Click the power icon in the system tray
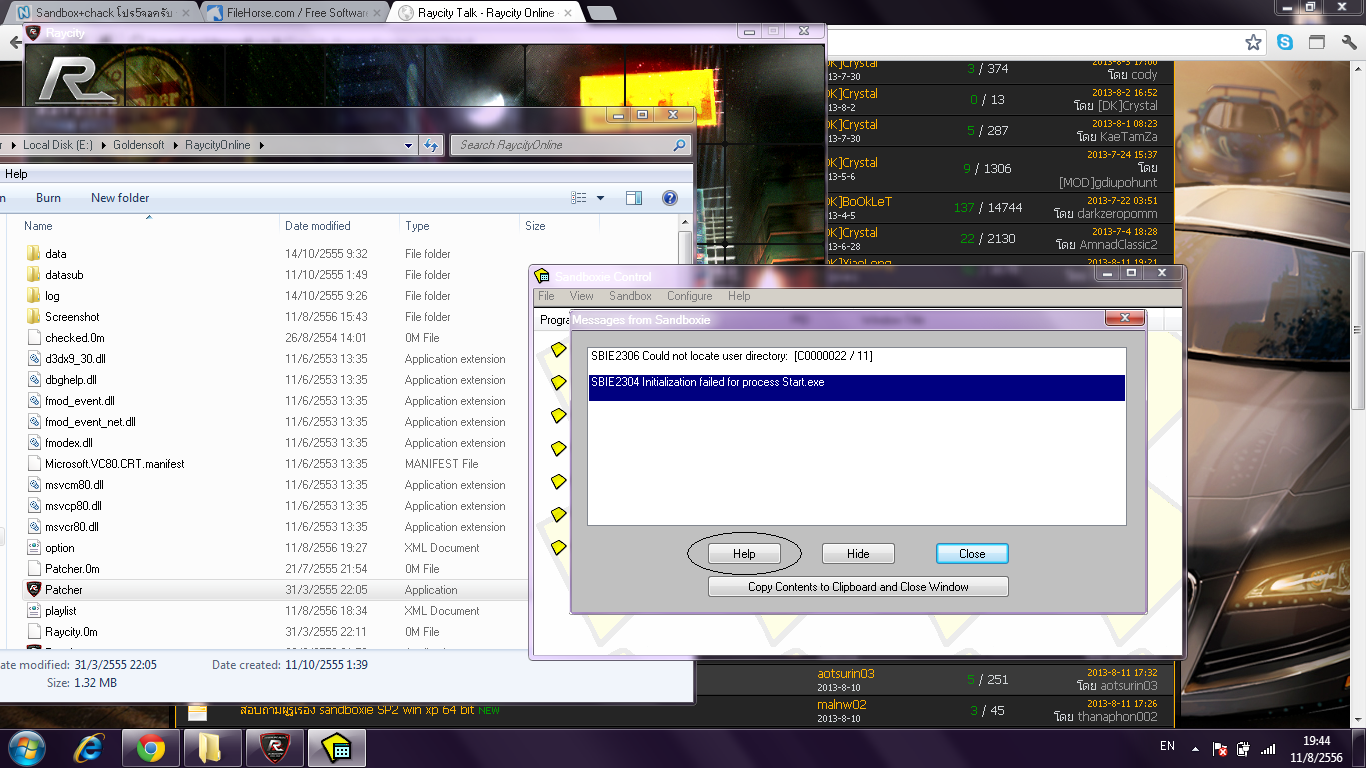The width and height of the screenshot is (1366, 768). pyautogui.click(x=1244, y=748)
